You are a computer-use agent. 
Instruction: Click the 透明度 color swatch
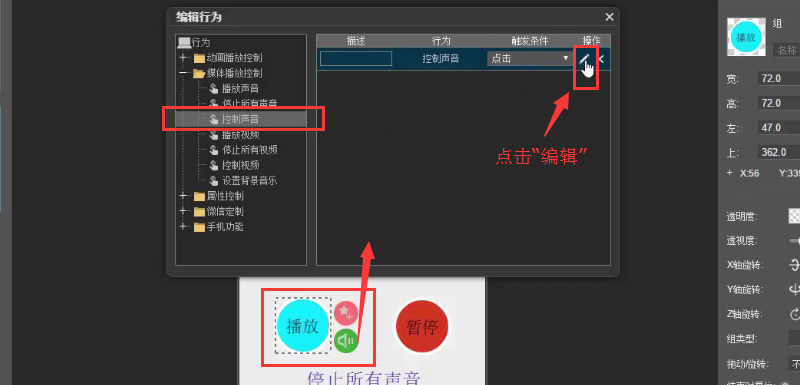(x=794, y=216)
